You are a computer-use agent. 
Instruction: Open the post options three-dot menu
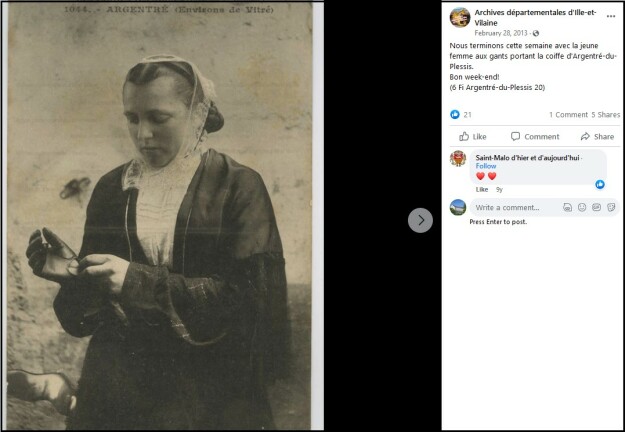pyautogui.click(x=611, y=16)
